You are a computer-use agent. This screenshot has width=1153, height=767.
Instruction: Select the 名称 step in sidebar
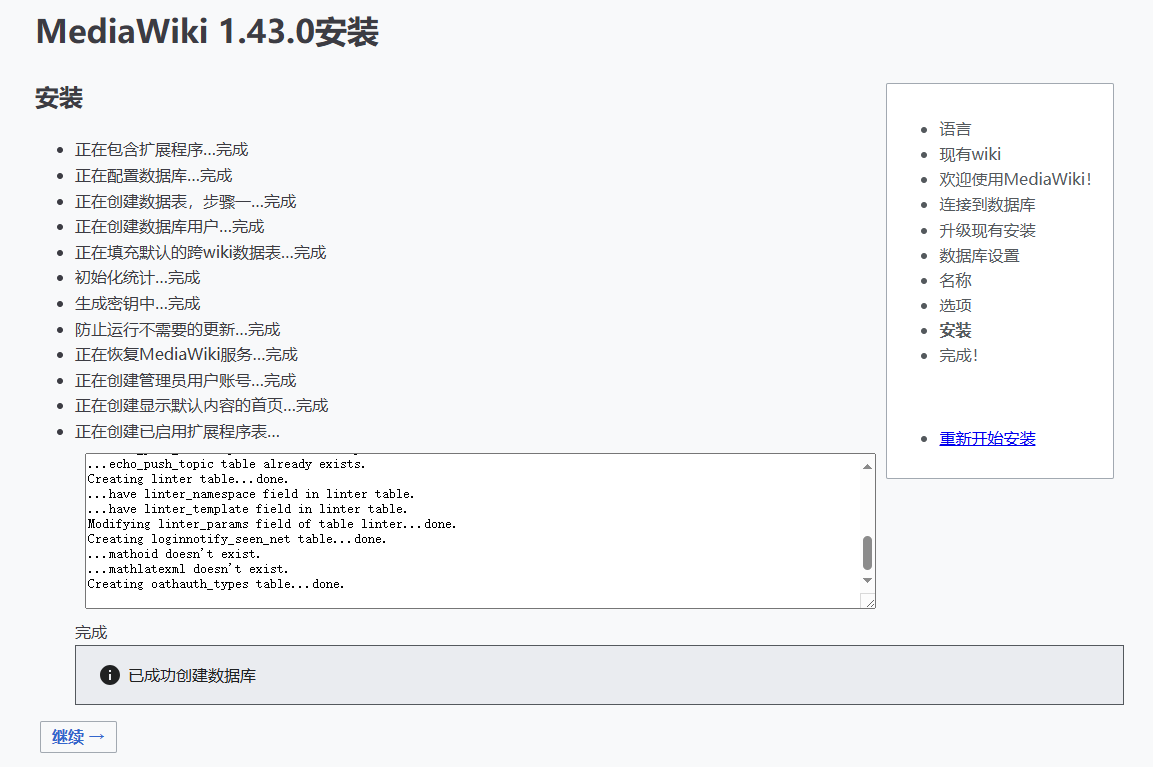[954, 281]
